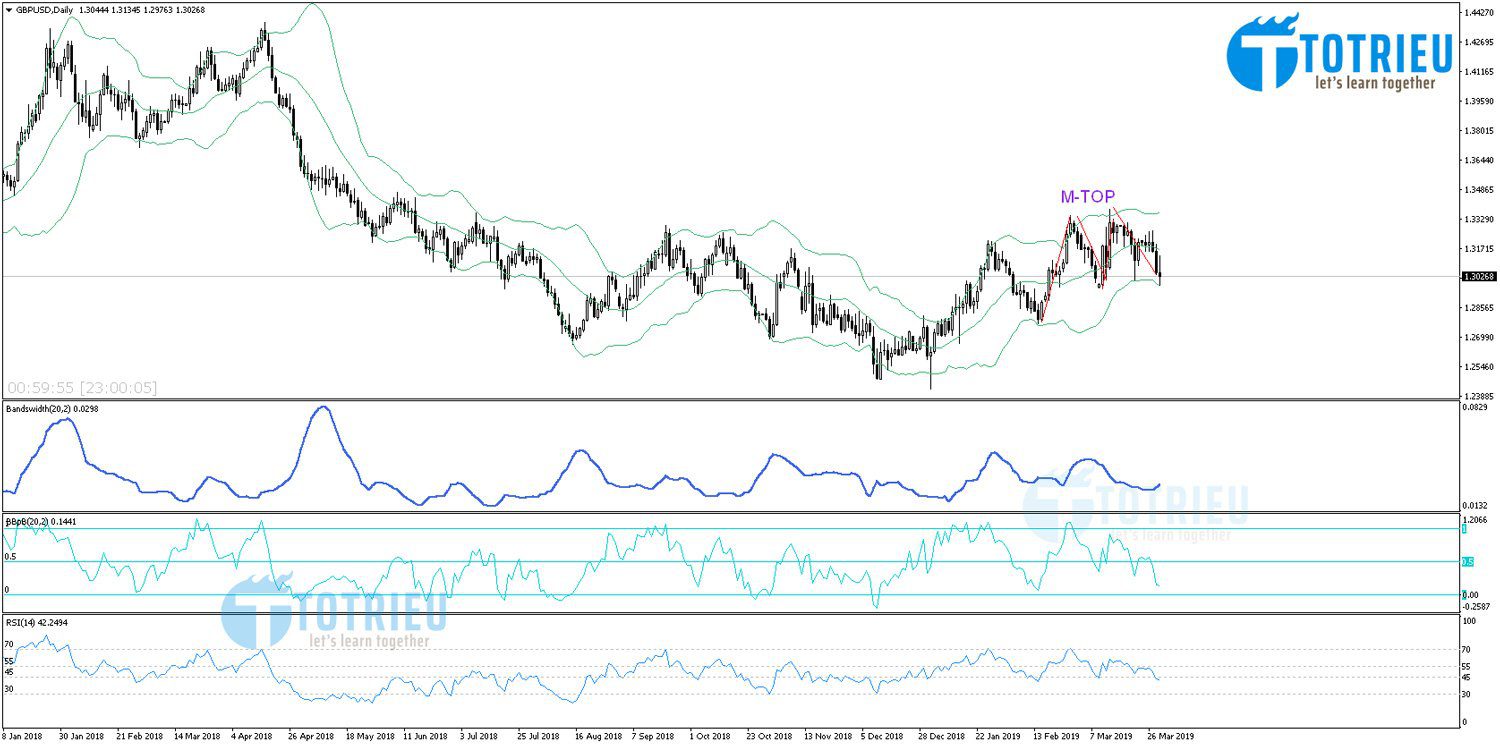Select the 0.5 level line in BBpB pane
Screen dimensions: 1500x746
coord(400,562)
